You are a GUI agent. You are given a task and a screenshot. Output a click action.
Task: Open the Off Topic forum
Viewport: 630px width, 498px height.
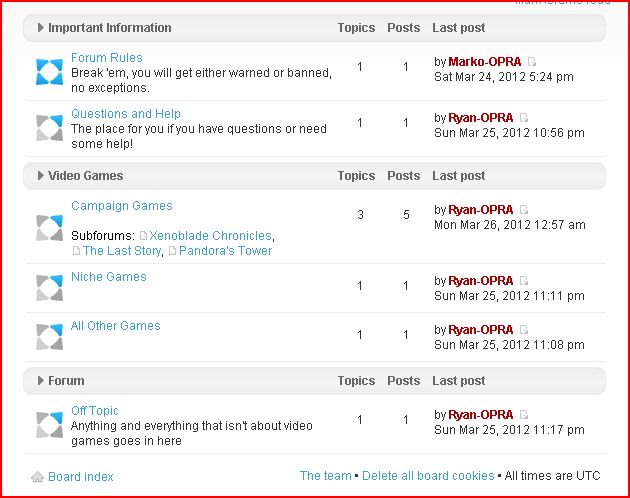click(95, 411)
